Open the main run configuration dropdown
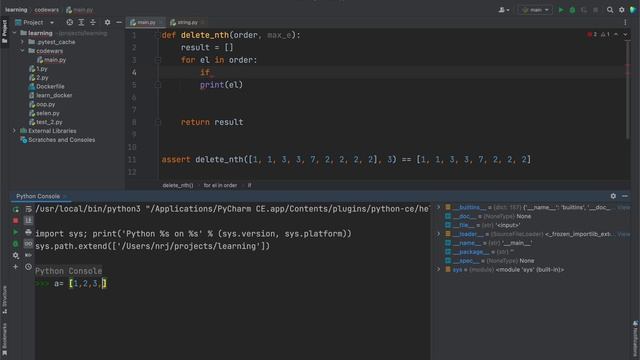Screen dimensions: 640x360 click(x=535, y=10)
